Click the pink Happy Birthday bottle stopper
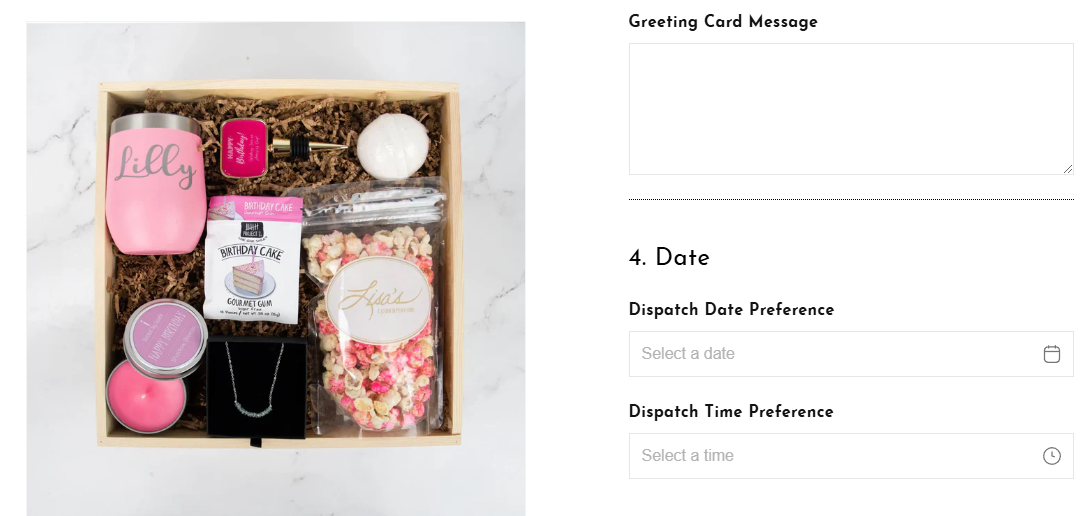Screen dimensions: 1091x516 pos(244,148)
